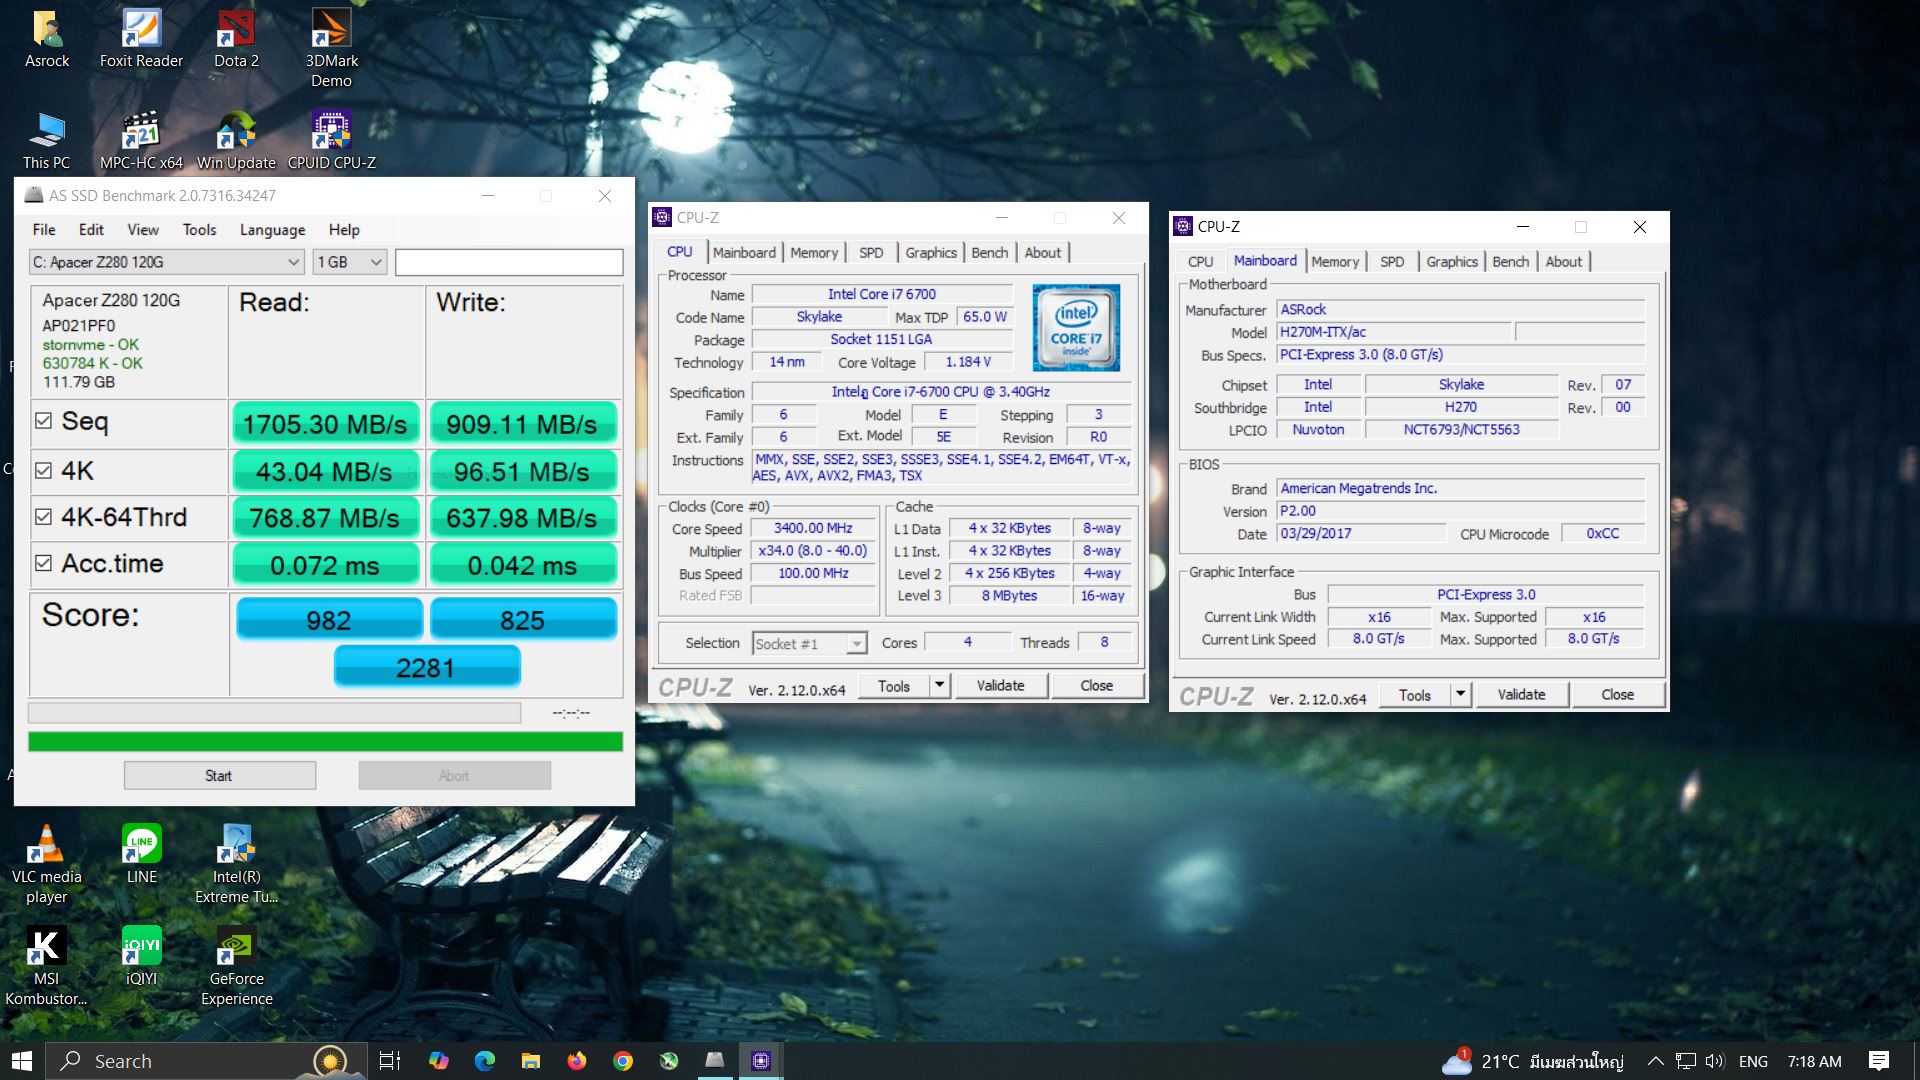Toggle the Acc.time checkbox
The image size is (1920, 1080).
coord(43,563)
